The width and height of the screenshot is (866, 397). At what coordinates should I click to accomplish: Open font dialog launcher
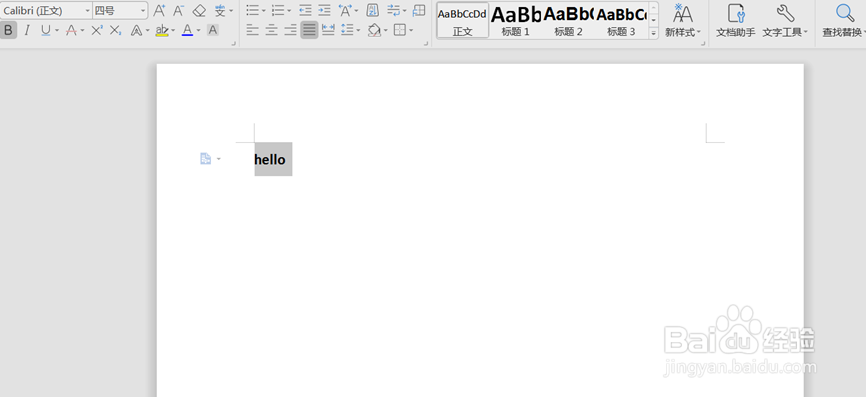pos(234,43)
